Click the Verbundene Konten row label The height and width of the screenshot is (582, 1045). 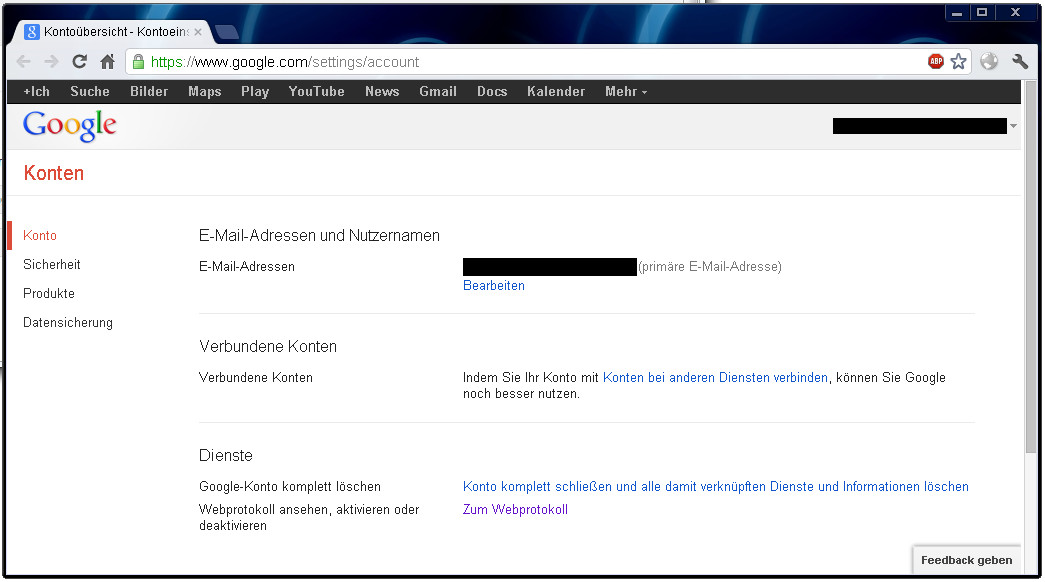click(x=256, y=377)
